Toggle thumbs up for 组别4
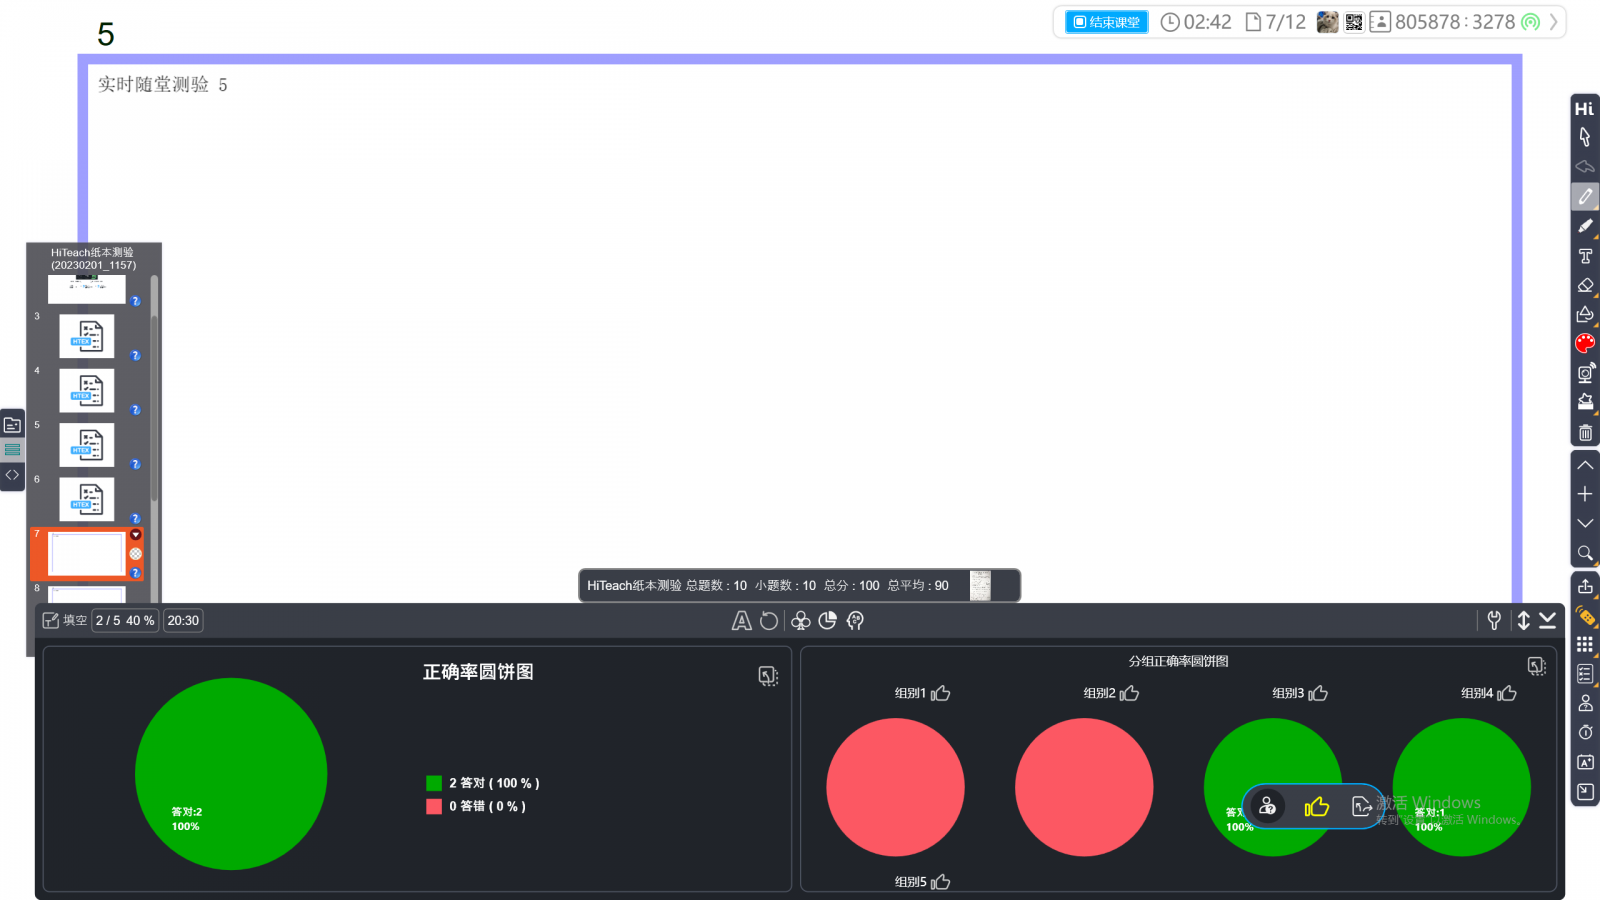 [x=1507, y=693]
